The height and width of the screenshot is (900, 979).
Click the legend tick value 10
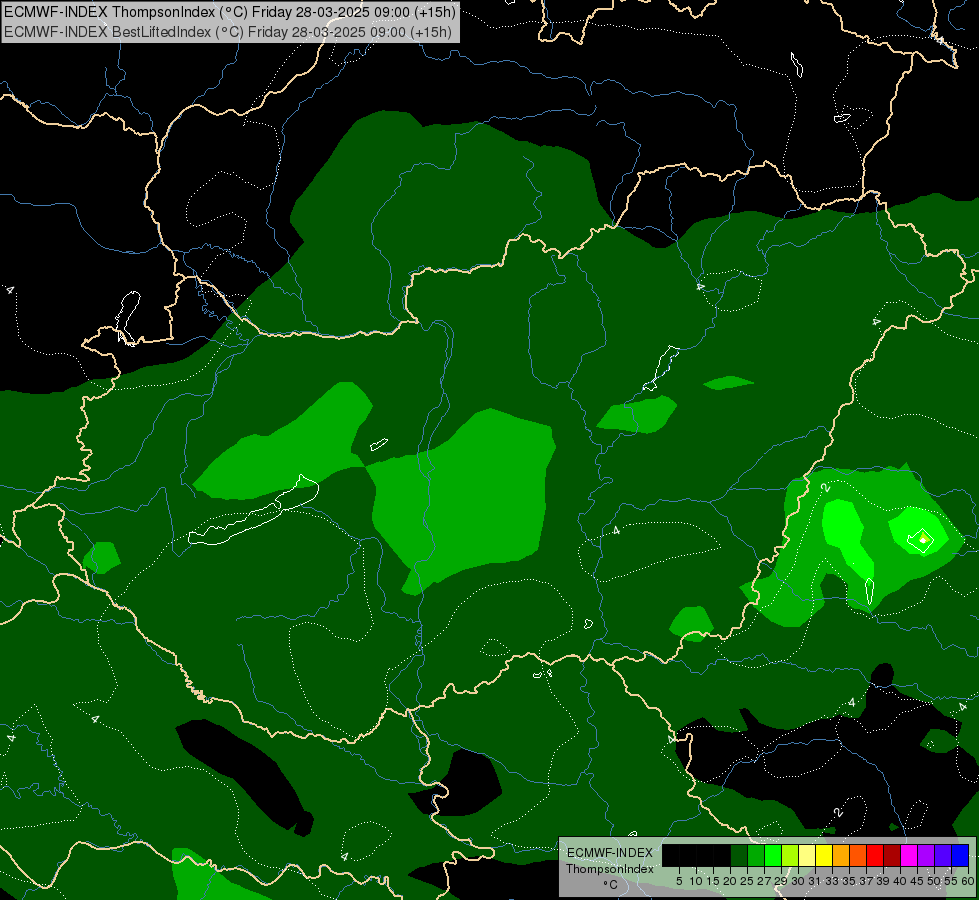(696, 881)
